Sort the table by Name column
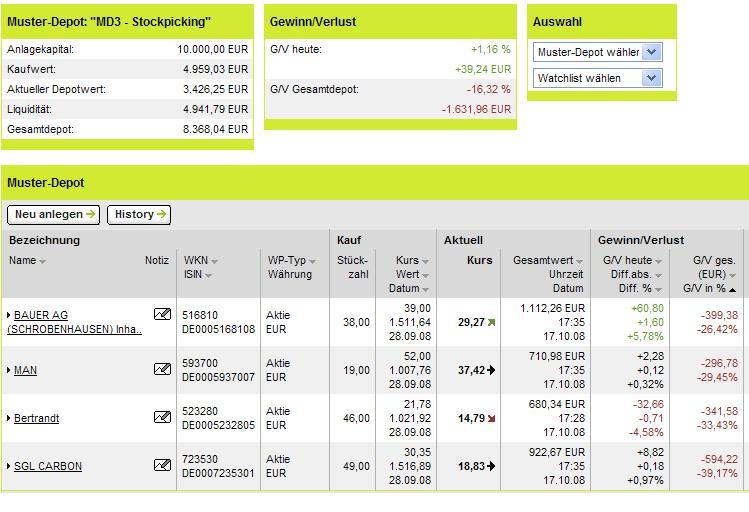Viewport: 749px width, 512px height. point(42,262)
